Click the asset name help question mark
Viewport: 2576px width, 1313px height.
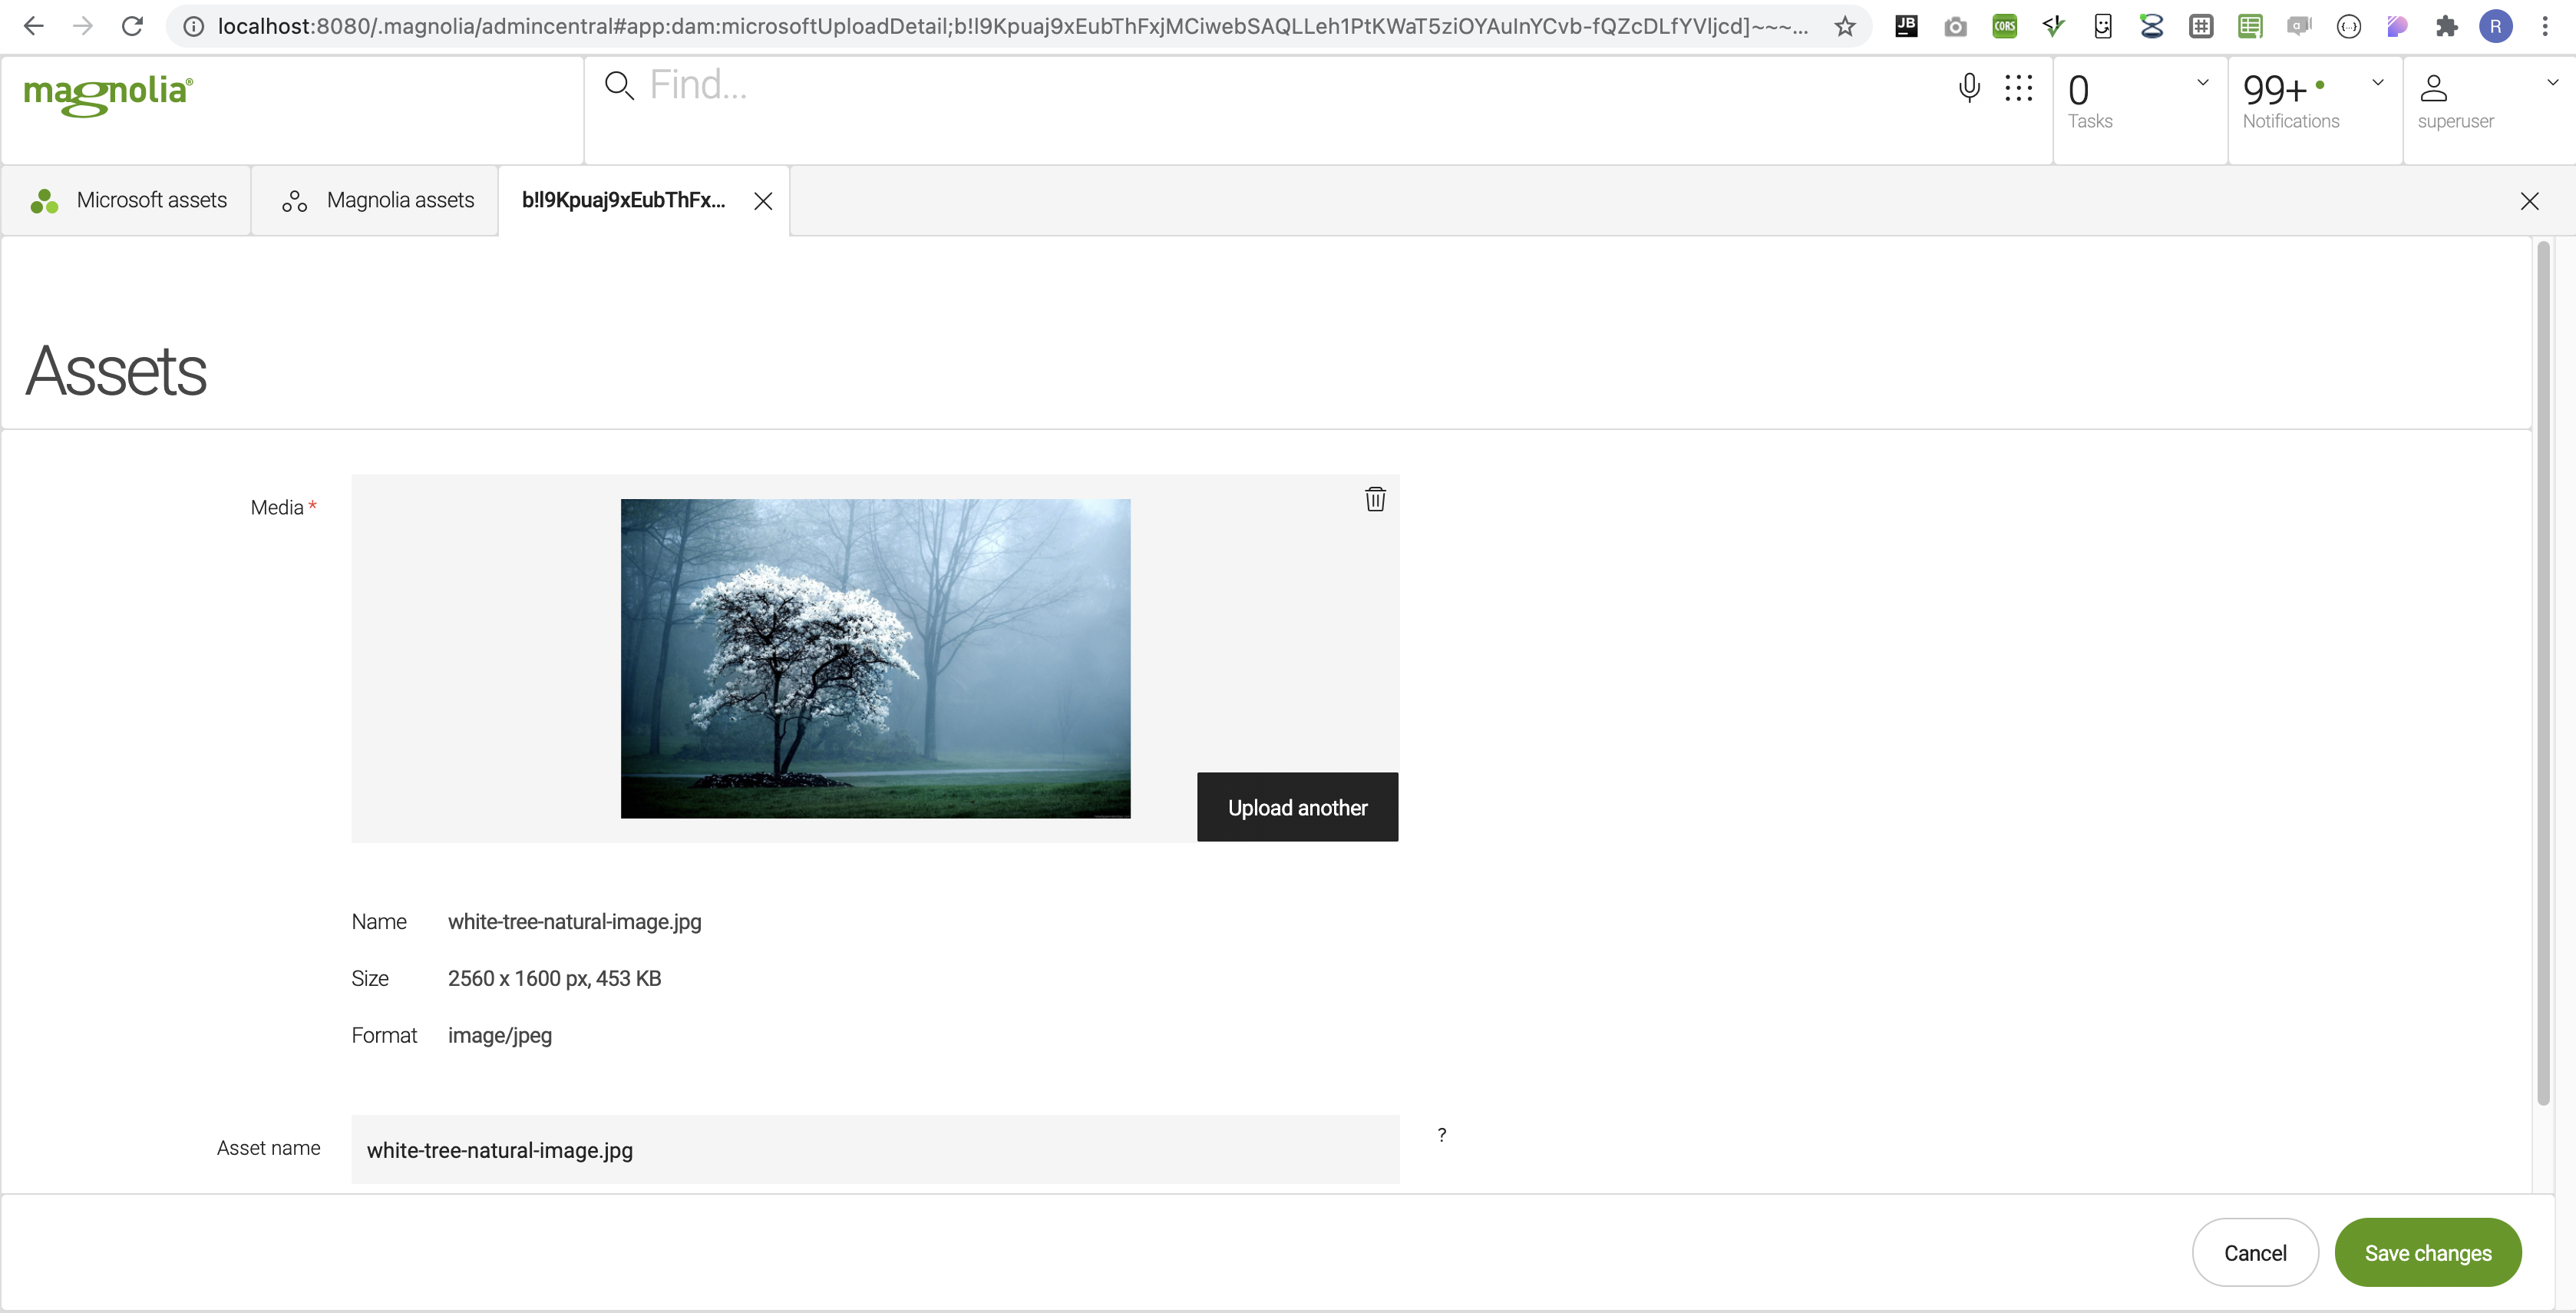click(x=1441, y=1135)
